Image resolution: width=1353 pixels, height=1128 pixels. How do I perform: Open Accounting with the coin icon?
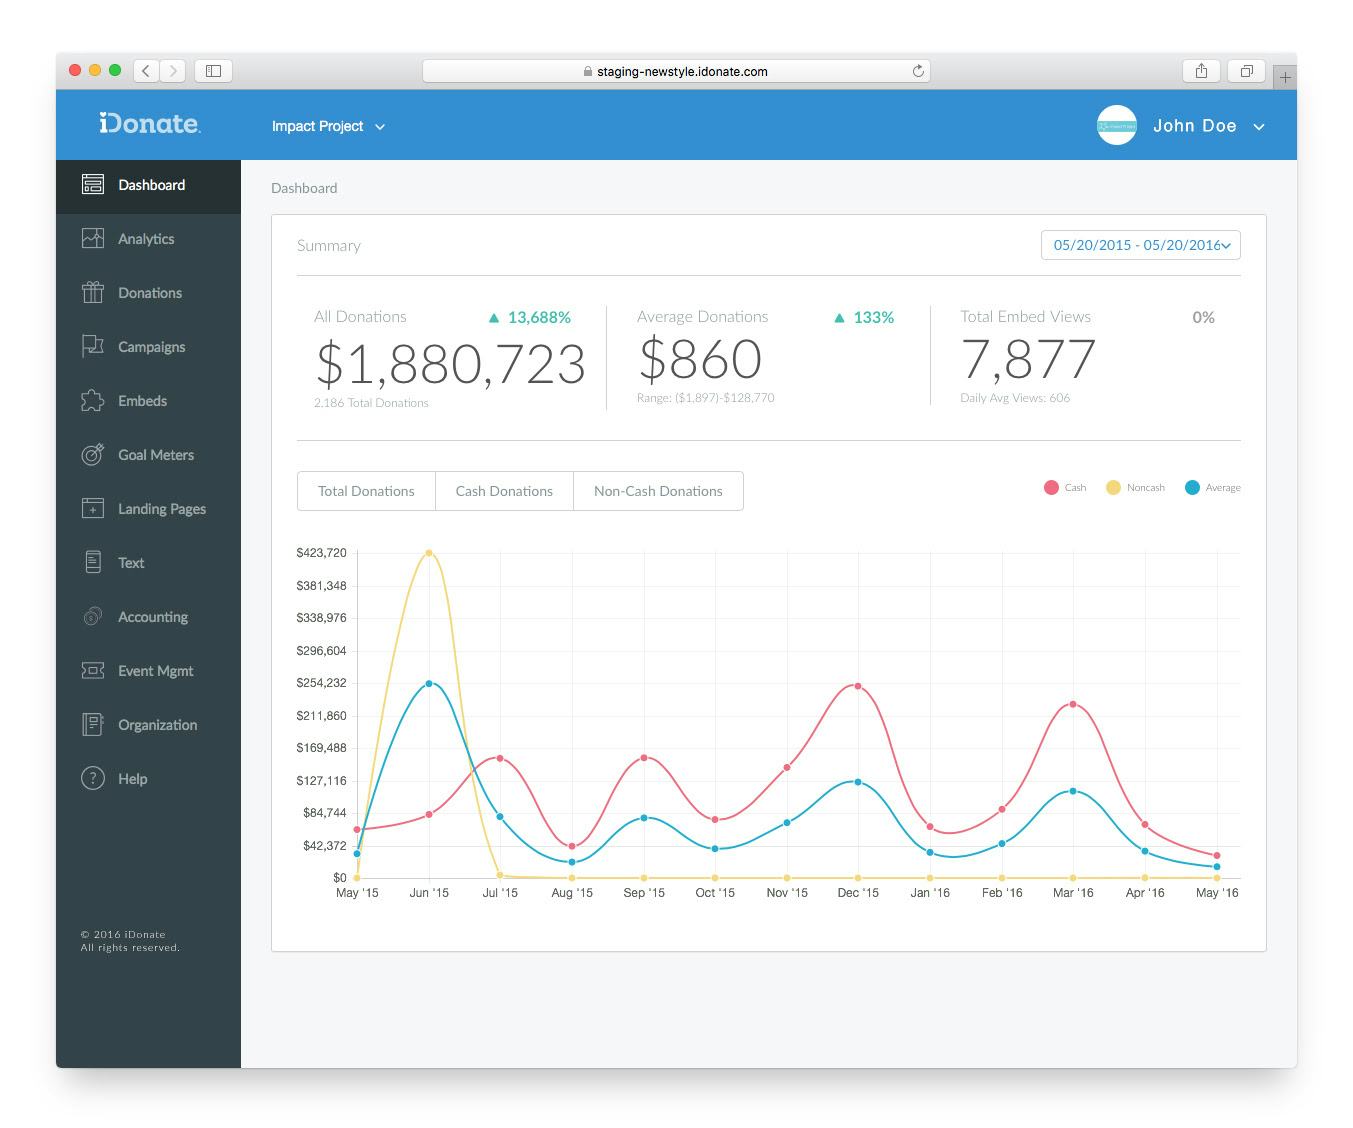[92, 616]
